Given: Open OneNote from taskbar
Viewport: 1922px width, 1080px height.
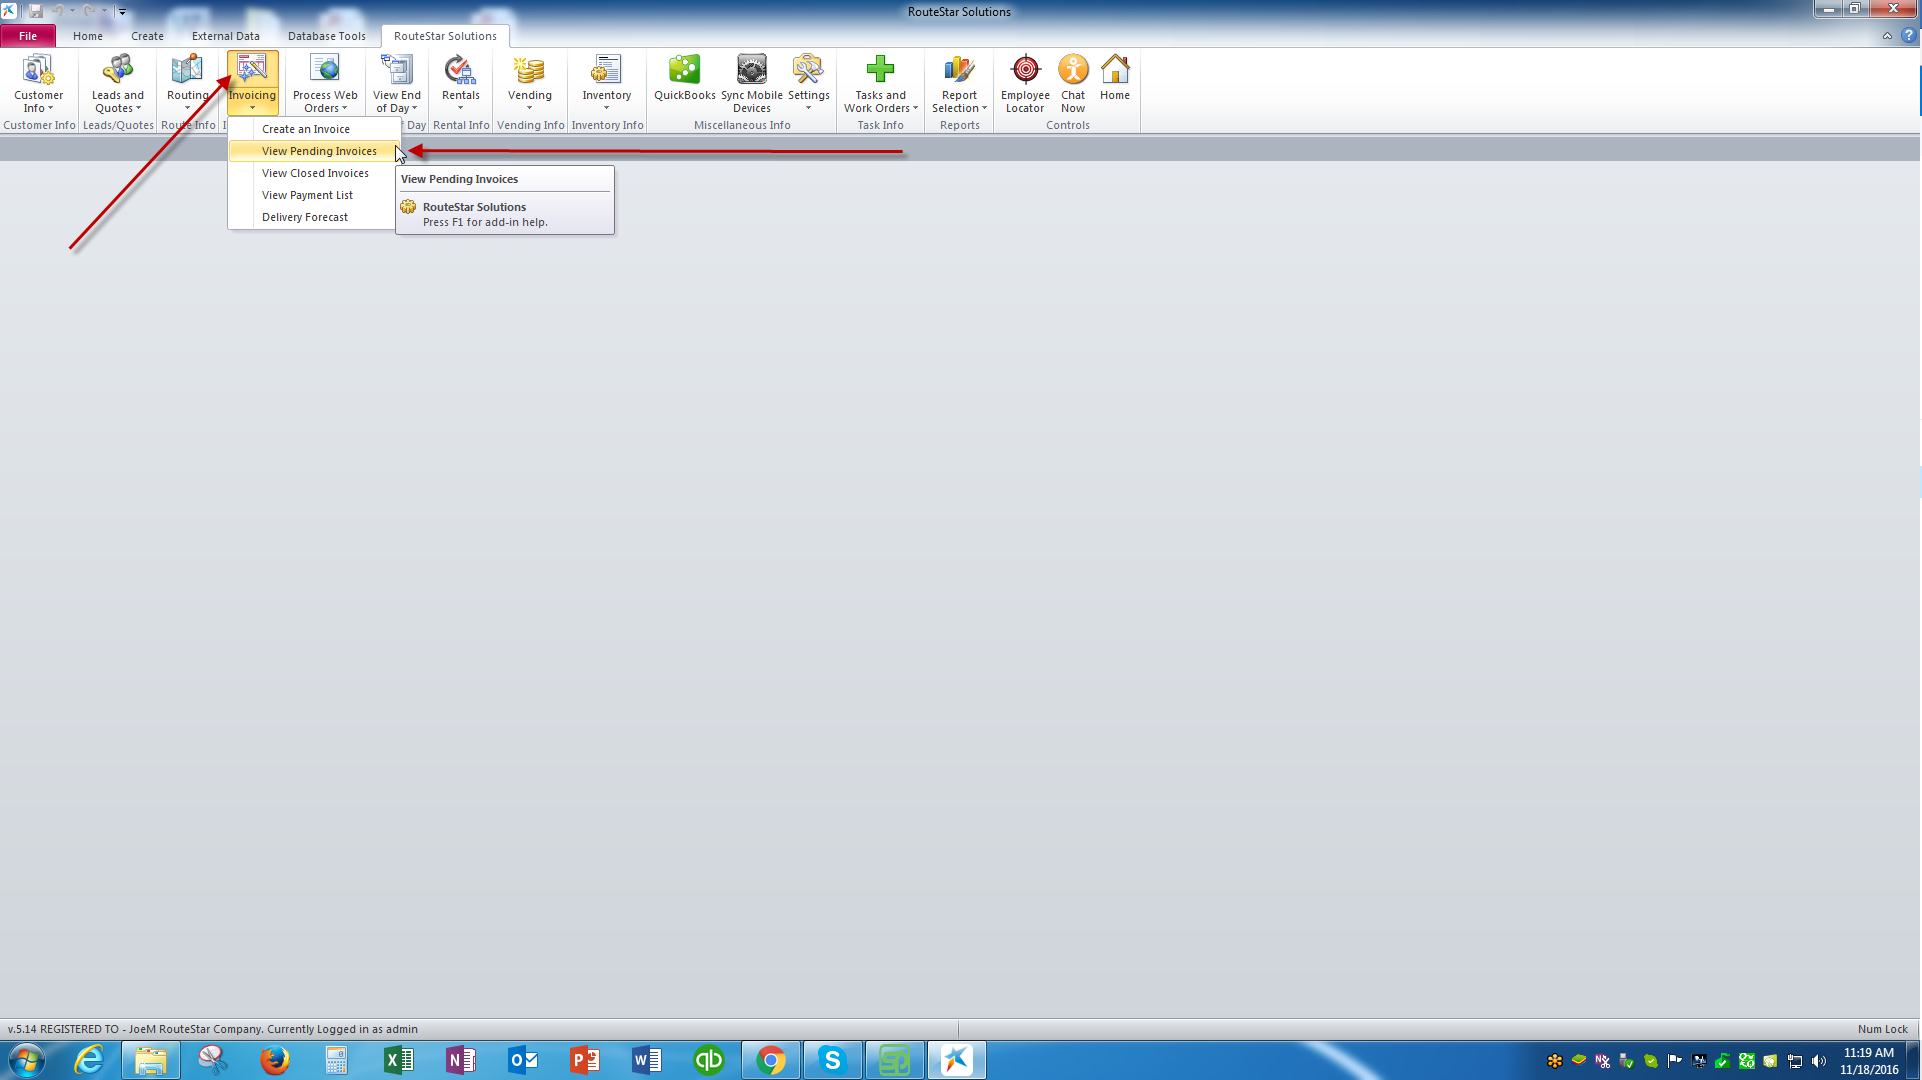Looking at the screenshot, I should 460,1060.
